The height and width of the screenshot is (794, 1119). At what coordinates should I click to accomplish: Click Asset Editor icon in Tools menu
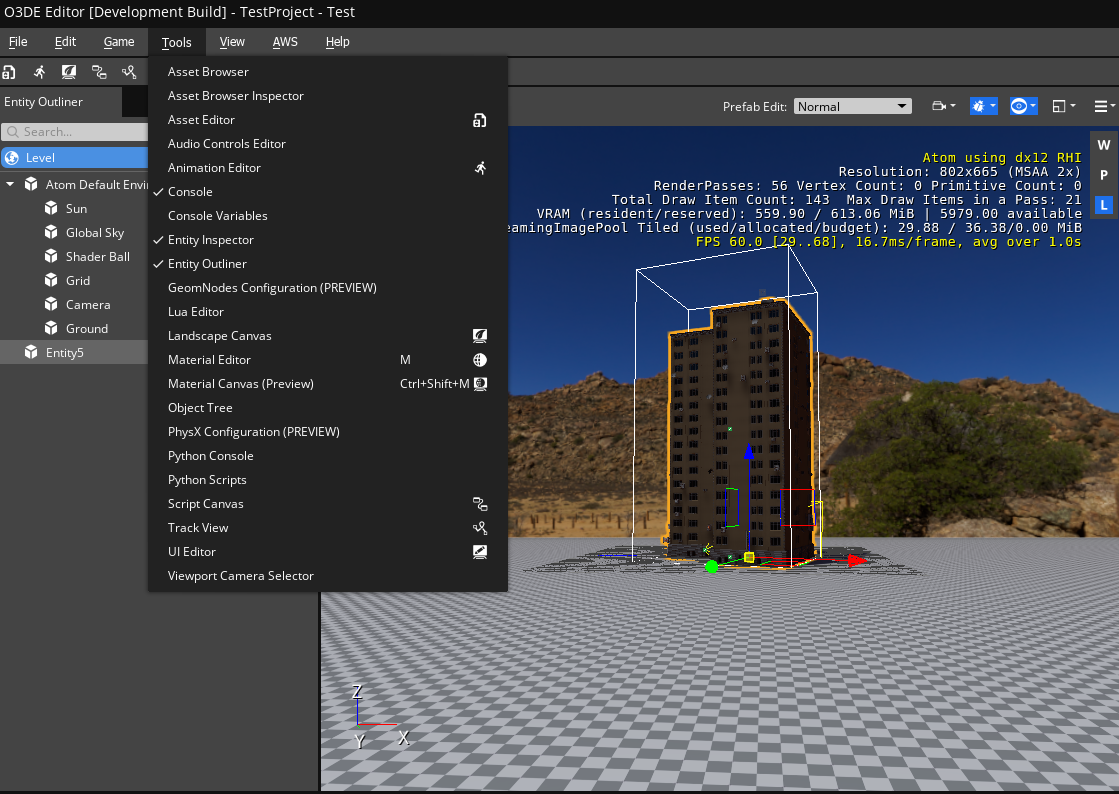coord(480,120)
